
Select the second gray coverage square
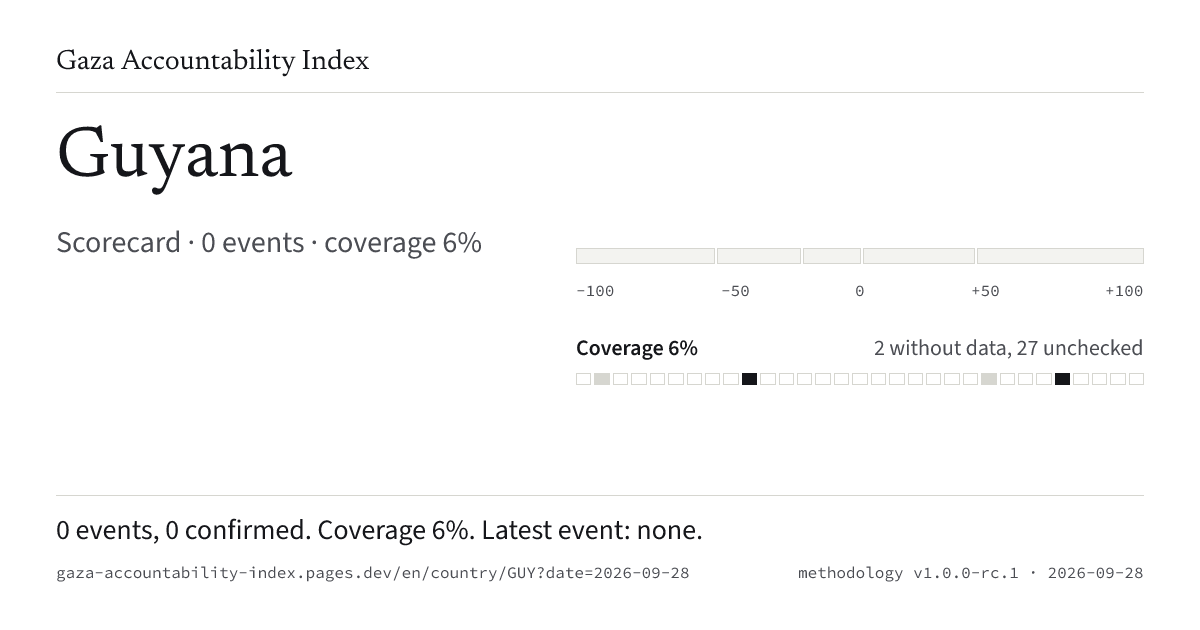989,379
